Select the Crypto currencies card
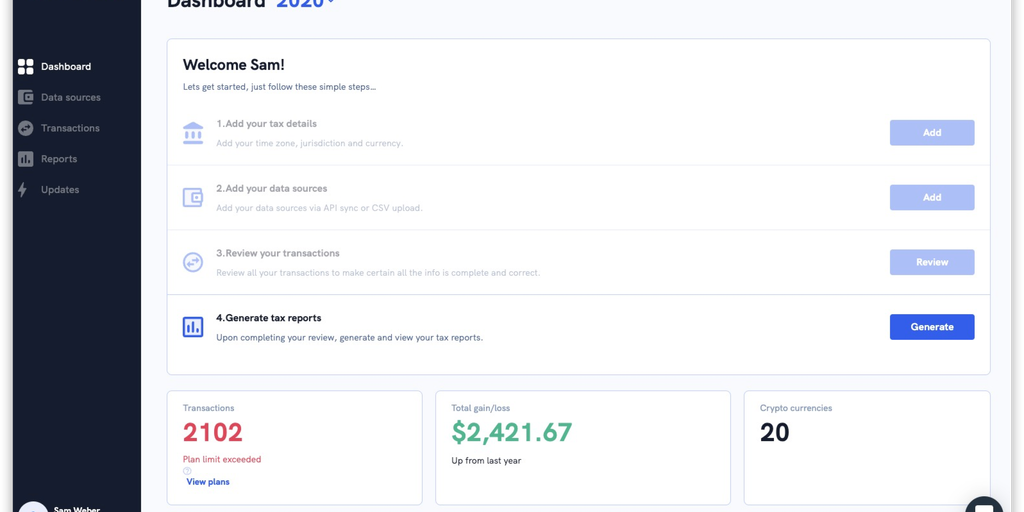Screen dimensions: 1024x512 (x=866, y=447)
